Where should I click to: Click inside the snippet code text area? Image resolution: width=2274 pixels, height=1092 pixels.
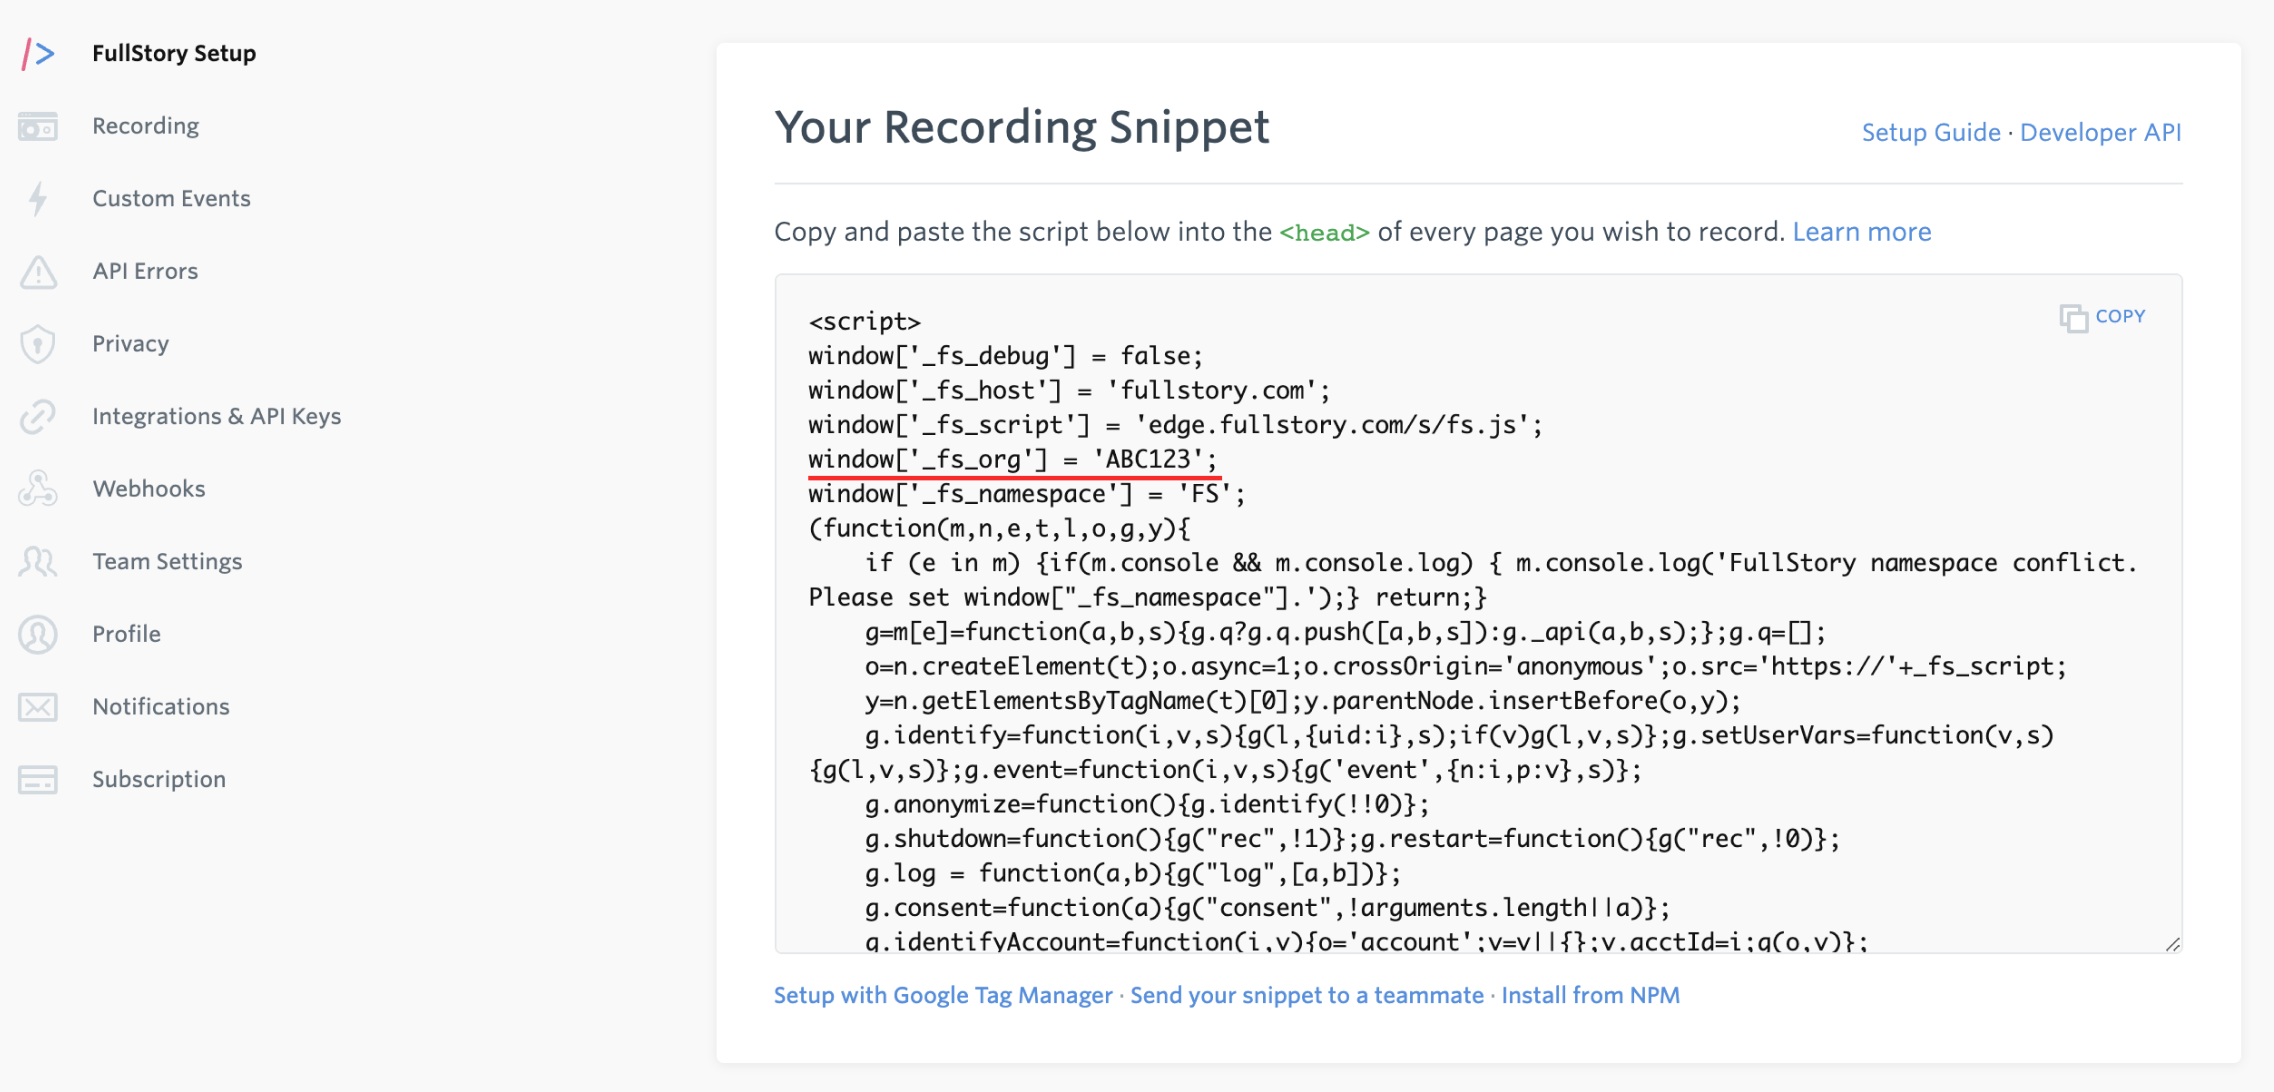[1478, 614]
